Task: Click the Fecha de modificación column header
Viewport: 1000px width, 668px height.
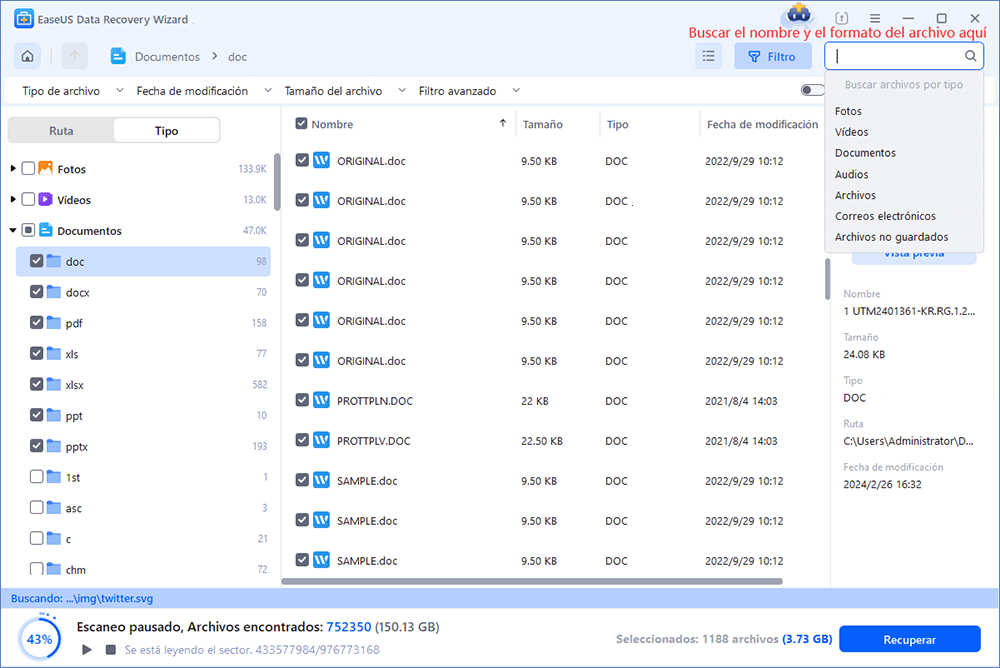Action: pyautogui.click(x=762, y=124)
